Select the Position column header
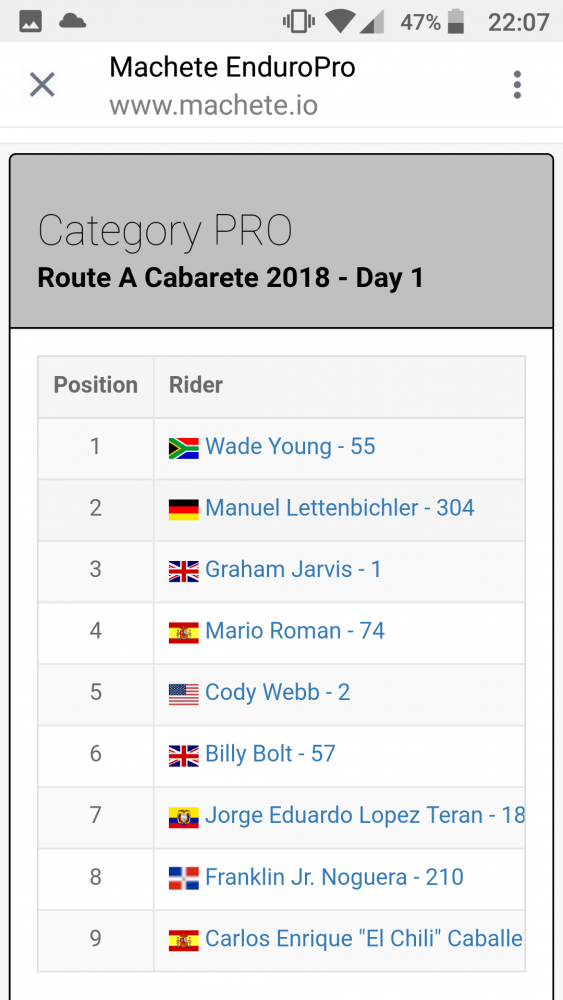The width and height of the screenshot is (563, 1000). tap(96, 385)
